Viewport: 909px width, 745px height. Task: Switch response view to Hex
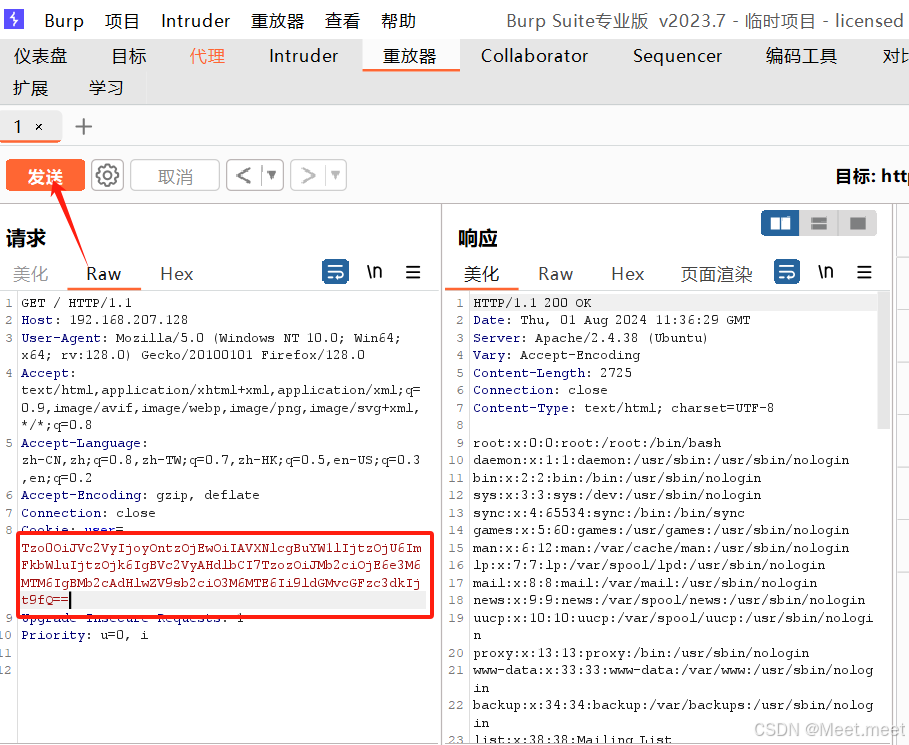pos(628,274)
